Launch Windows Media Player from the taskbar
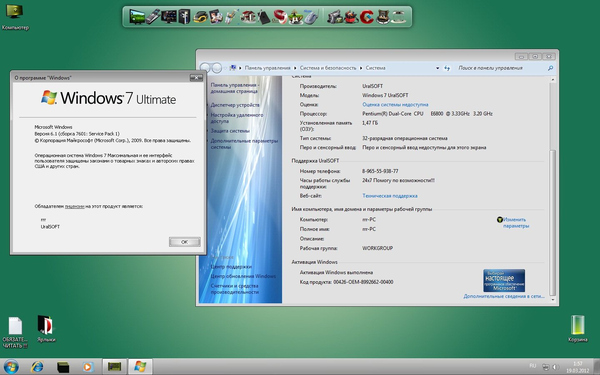The width and height of the screenshot is (600, 375). coord(88,367)
